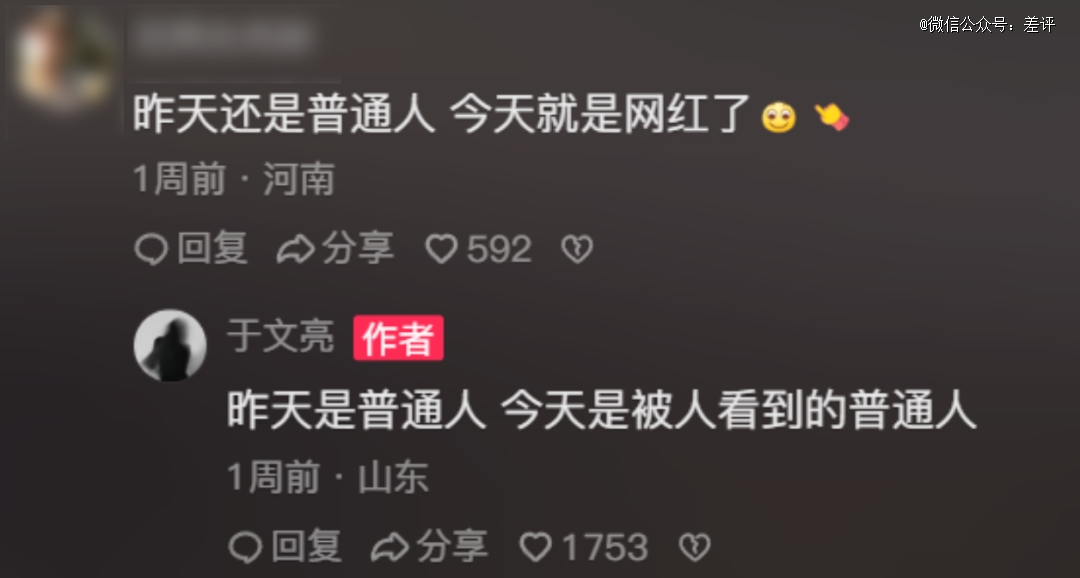The height and width of the screenshot is (578, 1080).
Task: Click 分享 text under 于文亮's reply
Action: [453, 546]
